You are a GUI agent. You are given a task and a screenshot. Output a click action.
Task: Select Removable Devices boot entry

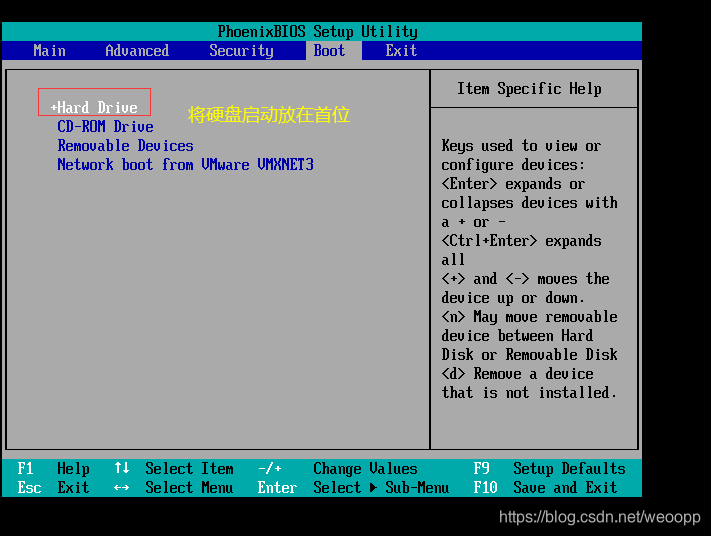pos(125,146)
